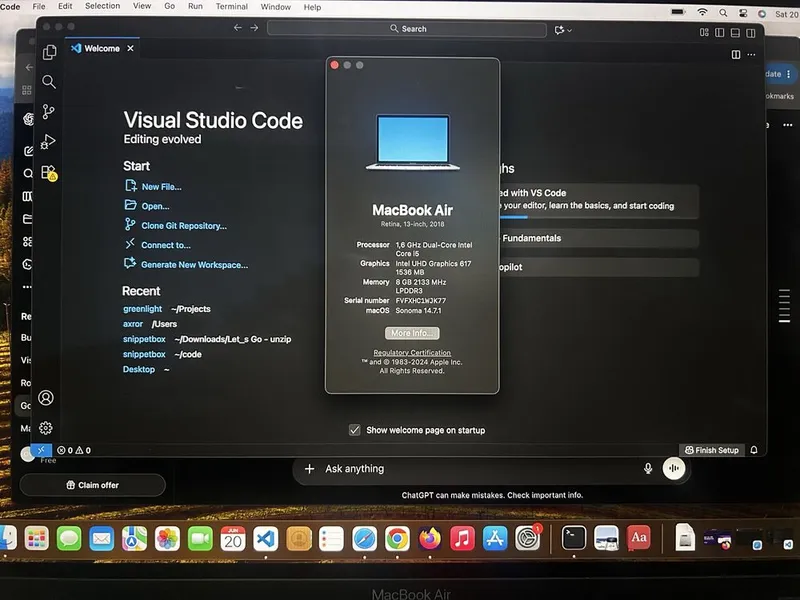
Task: Open Terminal from the Dock
Action: pos(573,538)
